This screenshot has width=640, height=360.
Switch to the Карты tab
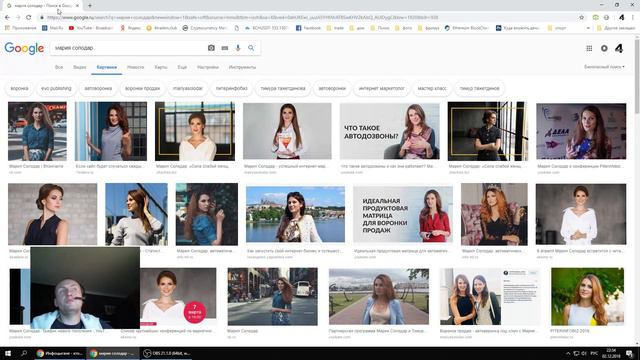click(161, 67)
